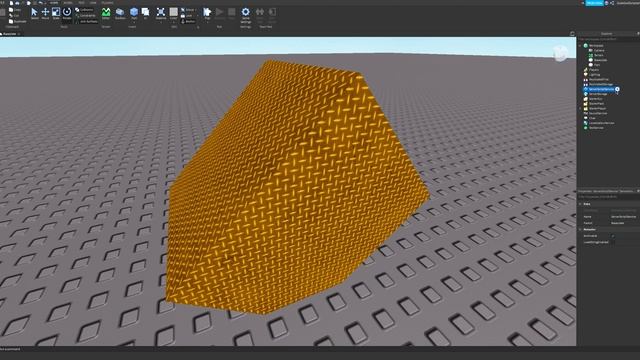Toggle Anchor in the Edit section
Image resolution: width=640 pixels, height=360 pixels.
(x=188, y=21)
